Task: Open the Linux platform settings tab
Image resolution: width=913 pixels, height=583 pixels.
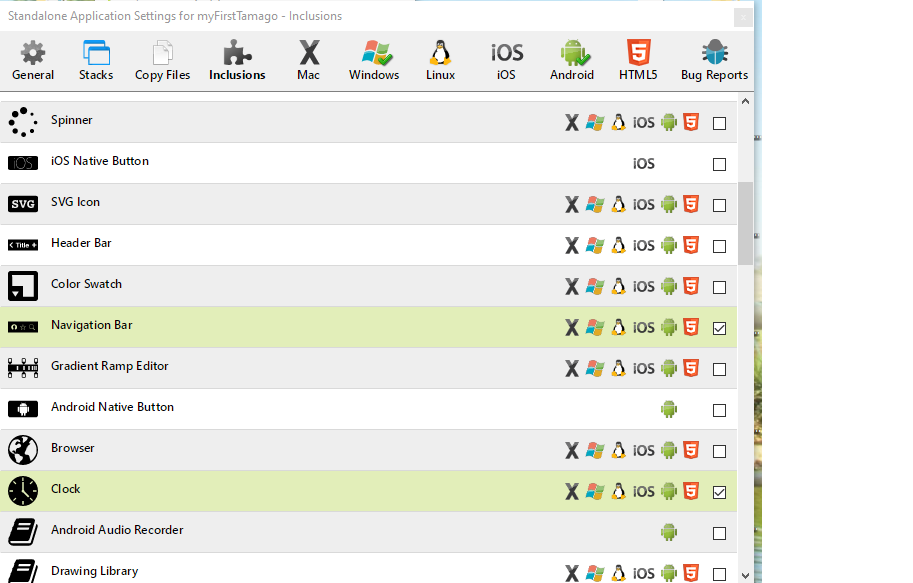Action: coord(440,61)
